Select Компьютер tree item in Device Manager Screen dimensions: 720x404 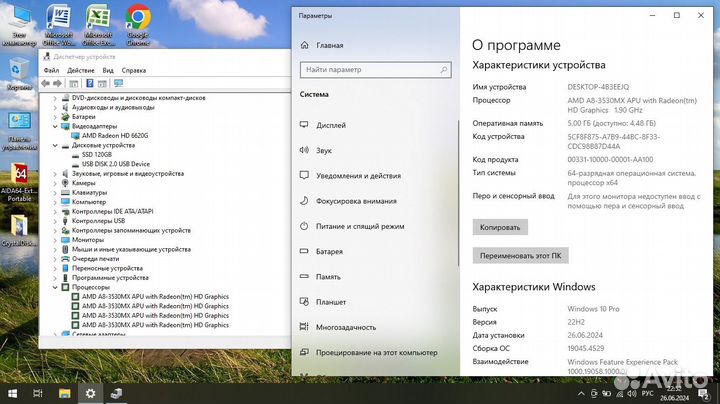(89, 202)
